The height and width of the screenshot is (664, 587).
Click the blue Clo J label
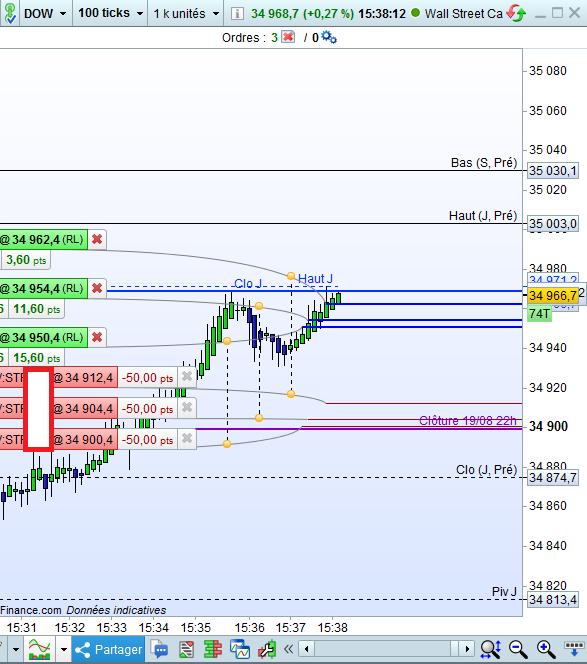pos(248,283)
